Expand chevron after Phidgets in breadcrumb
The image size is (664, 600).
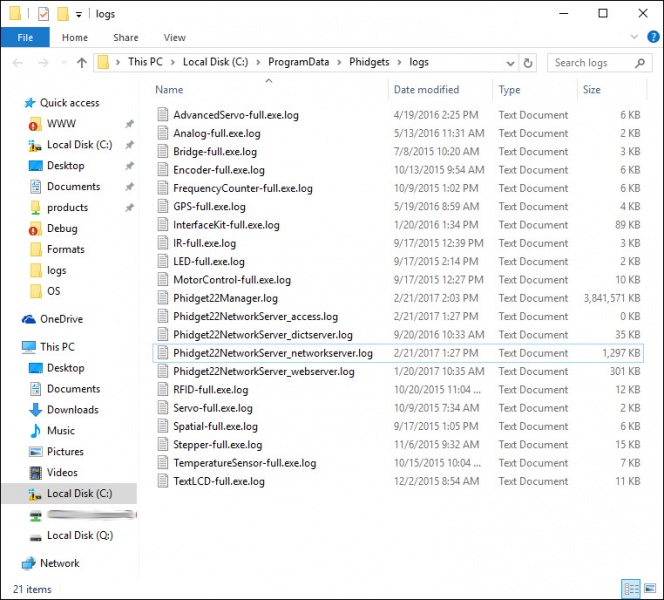coord(399,63)
